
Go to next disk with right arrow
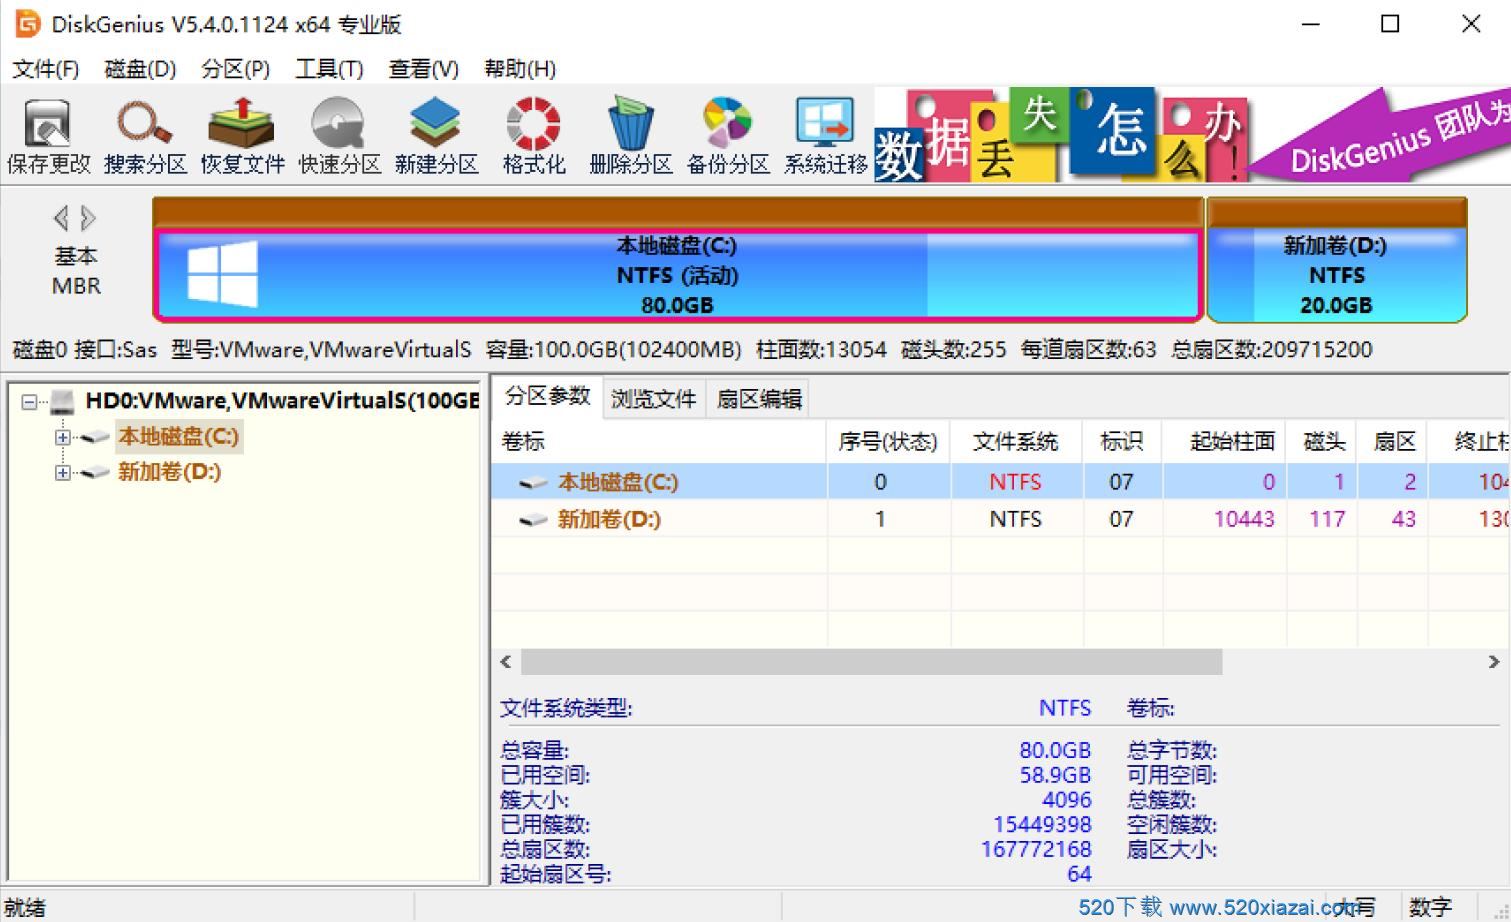pos(89,218)
